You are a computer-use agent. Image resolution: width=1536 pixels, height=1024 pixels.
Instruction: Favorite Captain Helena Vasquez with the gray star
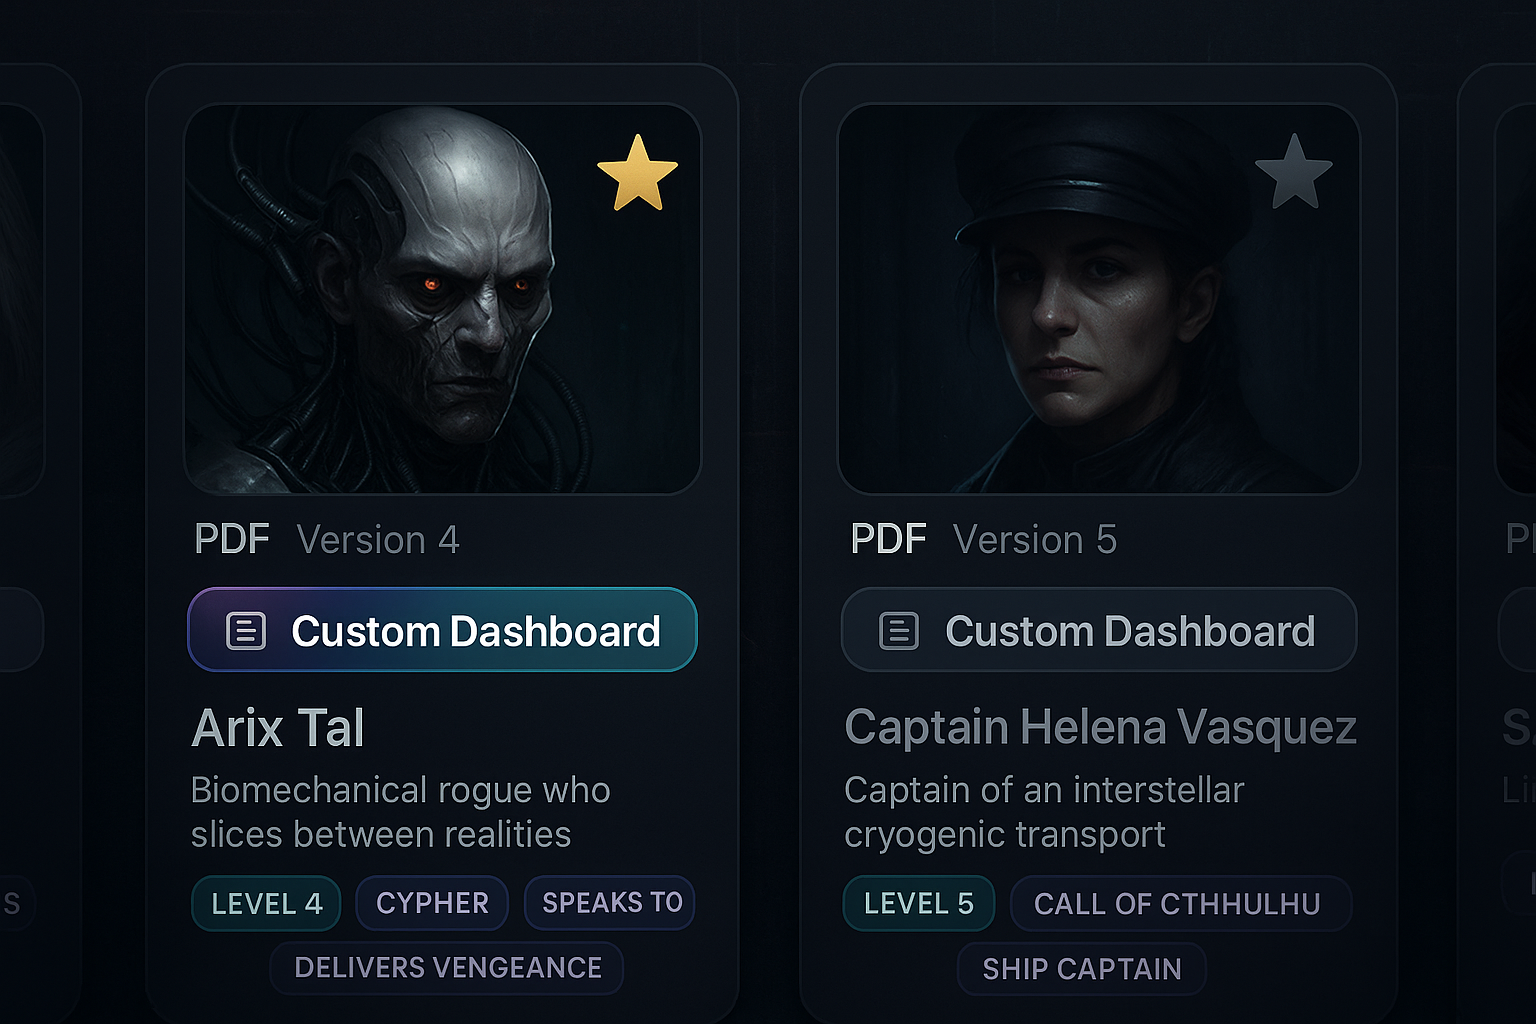point(1293,173)
